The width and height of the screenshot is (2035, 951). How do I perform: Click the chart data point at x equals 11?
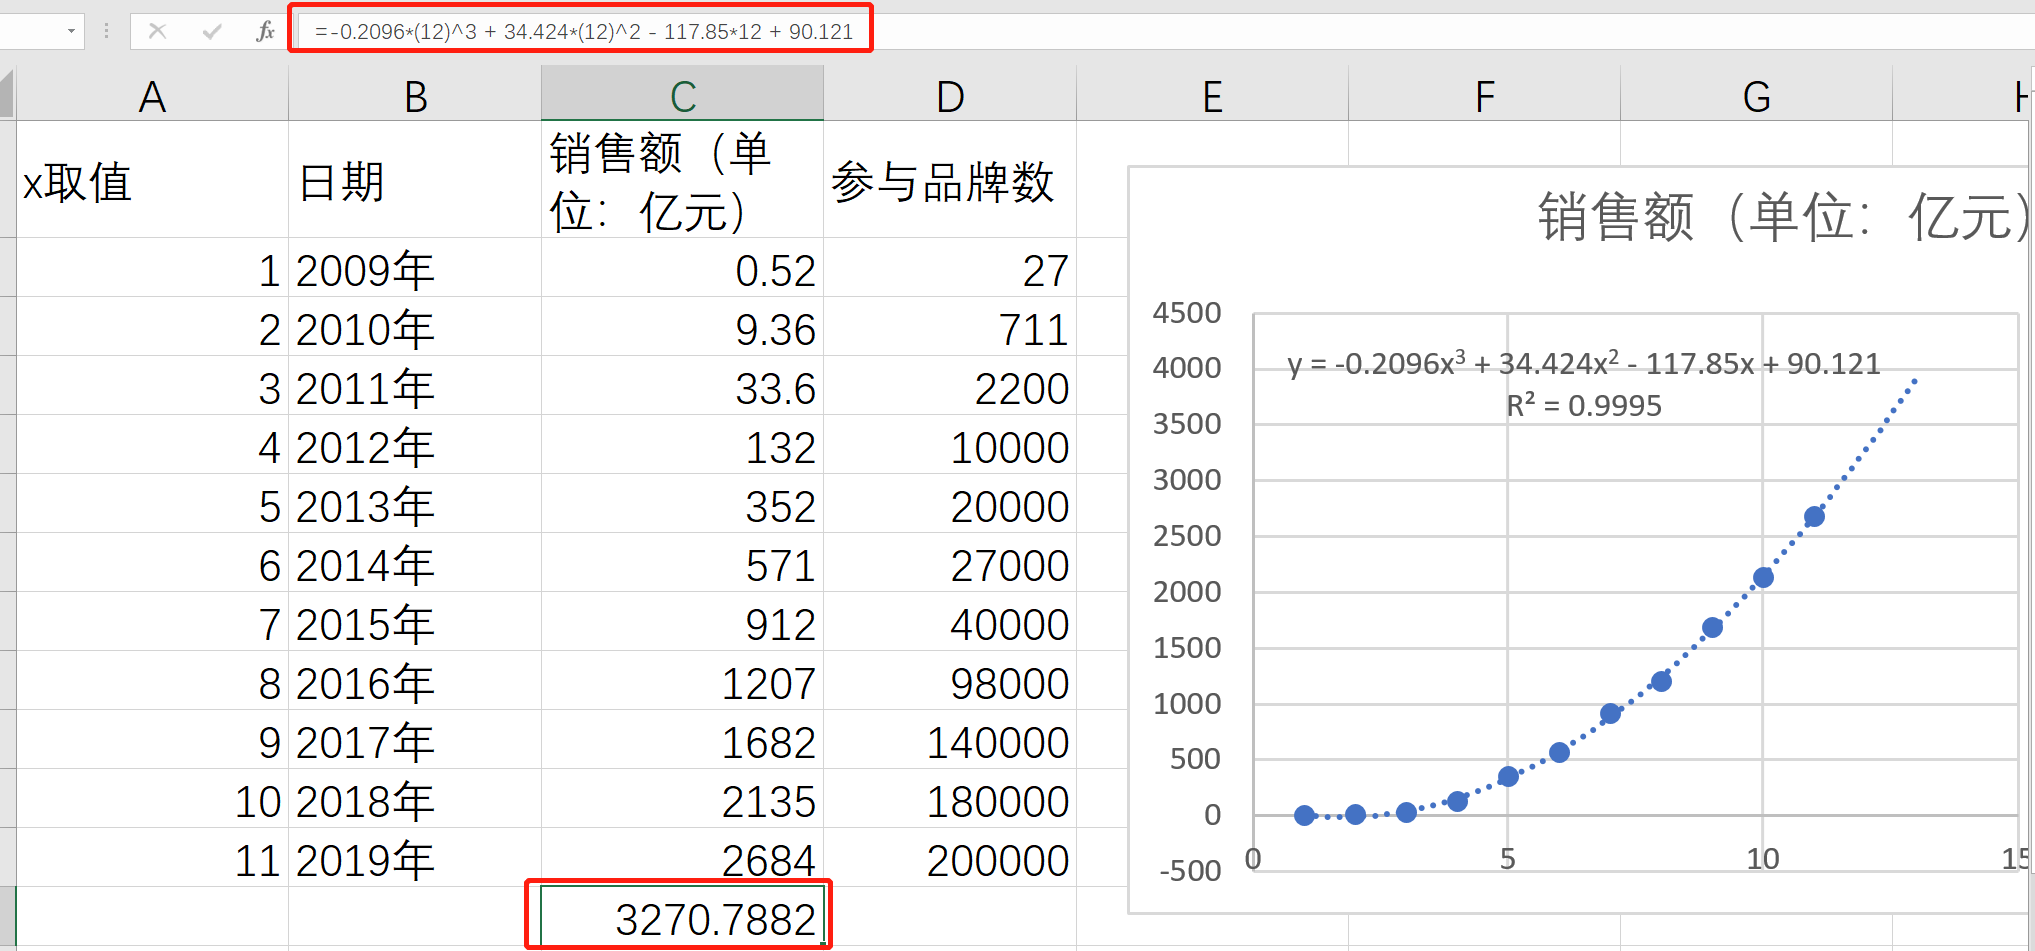pos(1814,516)
